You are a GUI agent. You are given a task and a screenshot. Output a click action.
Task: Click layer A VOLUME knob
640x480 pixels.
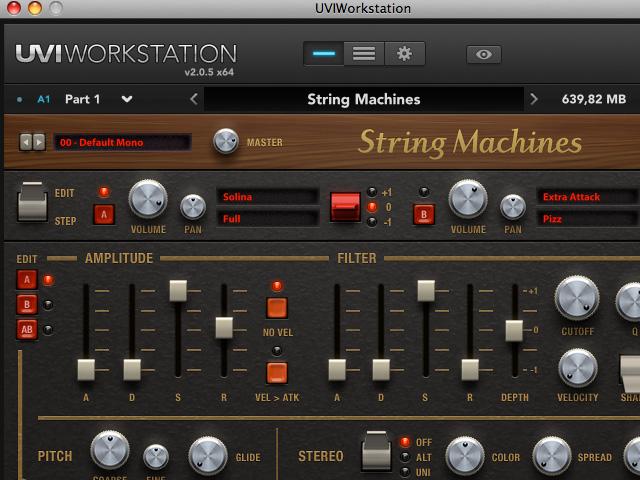(148, 199)
